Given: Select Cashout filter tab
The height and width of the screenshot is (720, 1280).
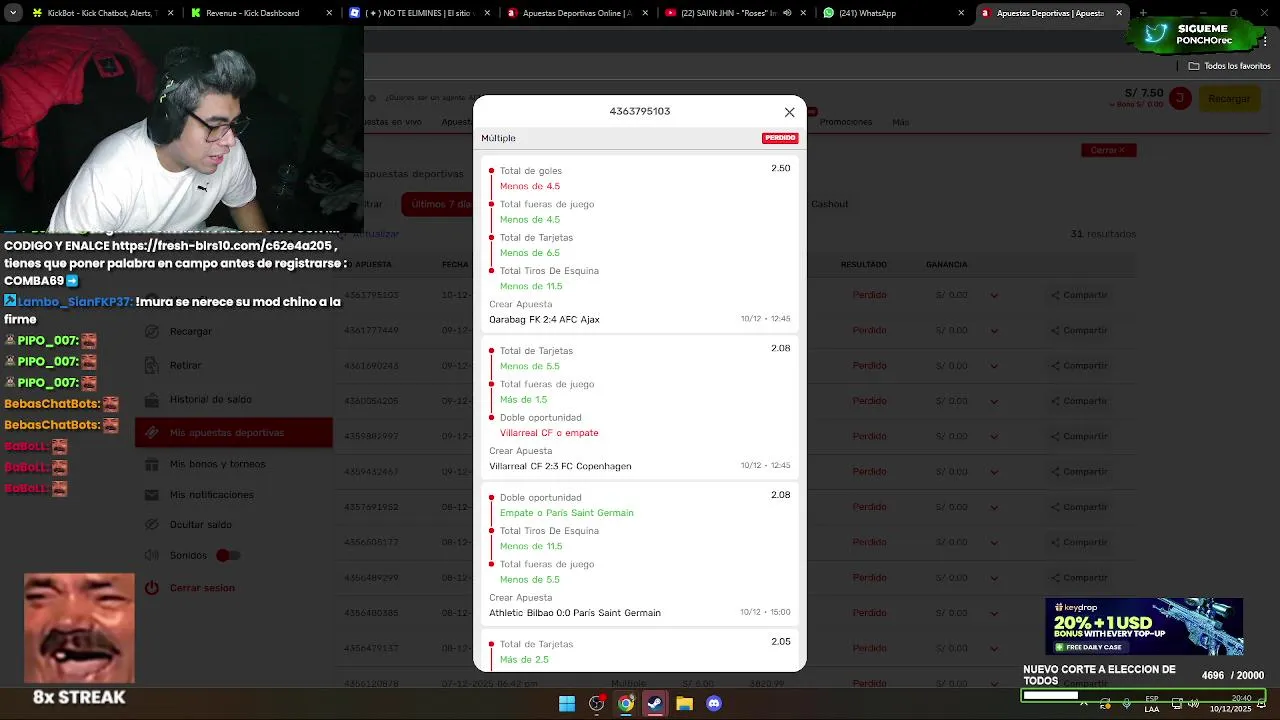Looking at the screenshot, I should [x=829, y=204].
